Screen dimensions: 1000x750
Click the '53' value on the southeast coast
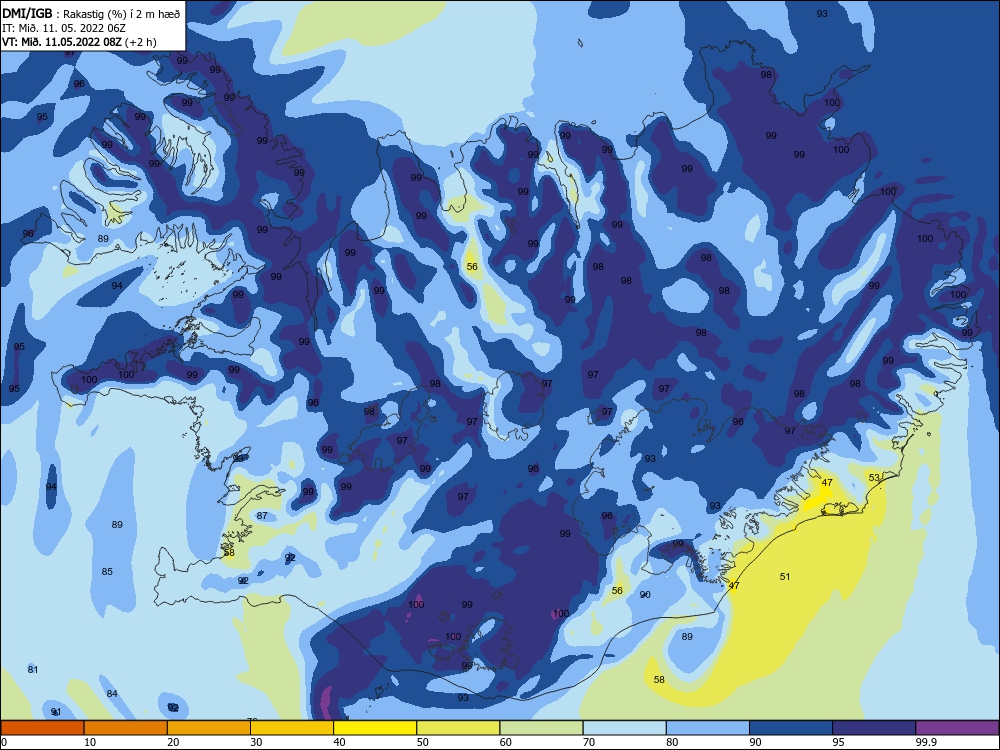point(874,477)
